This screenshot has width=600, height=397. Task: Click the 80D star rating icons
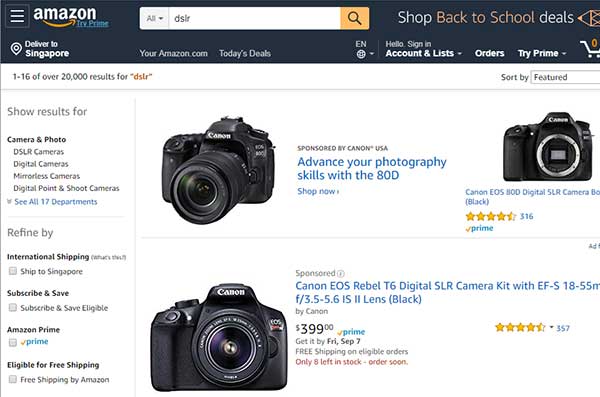pos(491,216)
